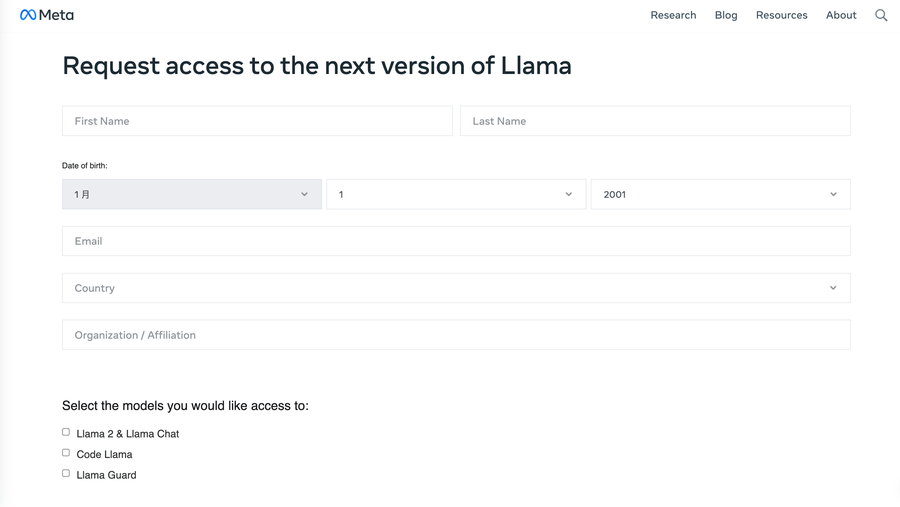Click the day dropdown chevron arrow

(x=569, y=194)
